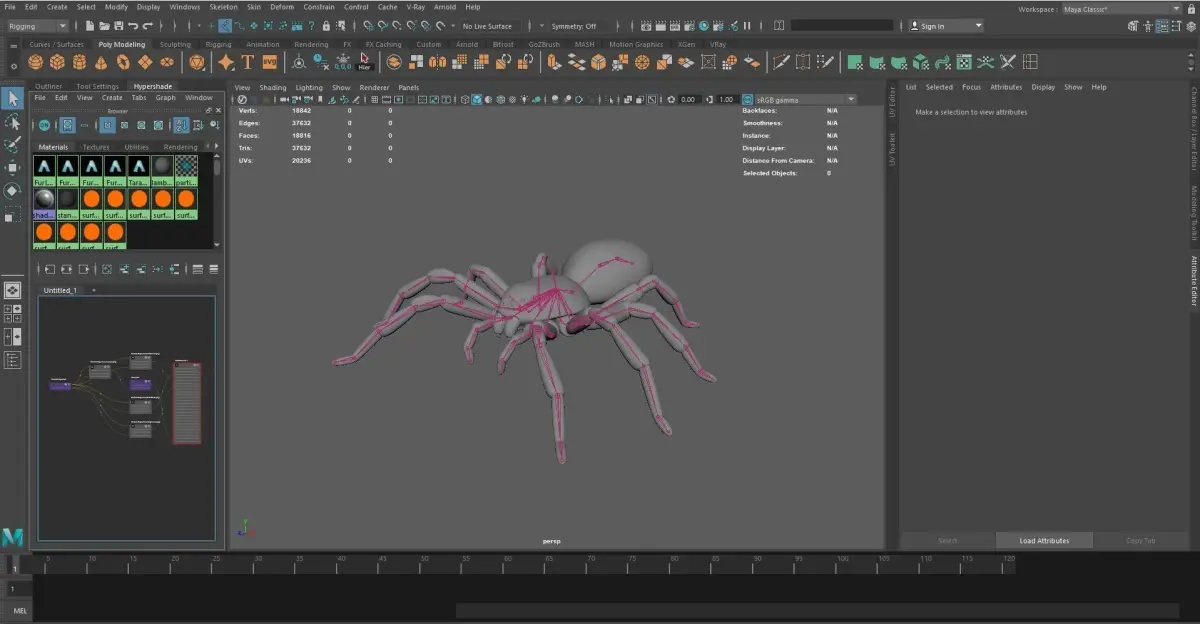Create a polygon sphere from the shelf
The width and height of the screenshot is (1200, 624).
pyautogui.click(x=35, y=62)
